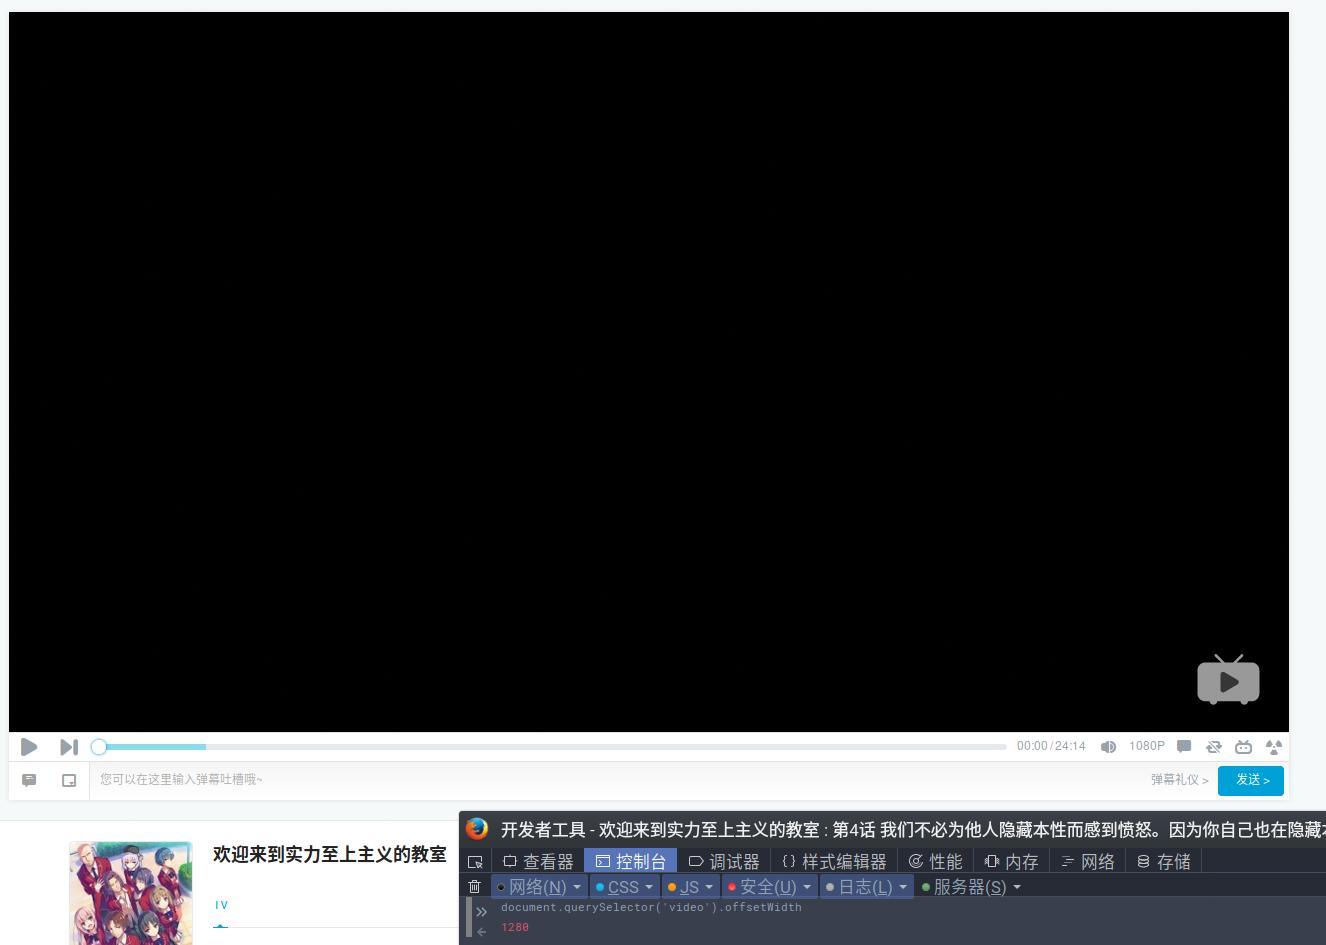Click the 发送 send danmaku button

tap(1251, 781)
